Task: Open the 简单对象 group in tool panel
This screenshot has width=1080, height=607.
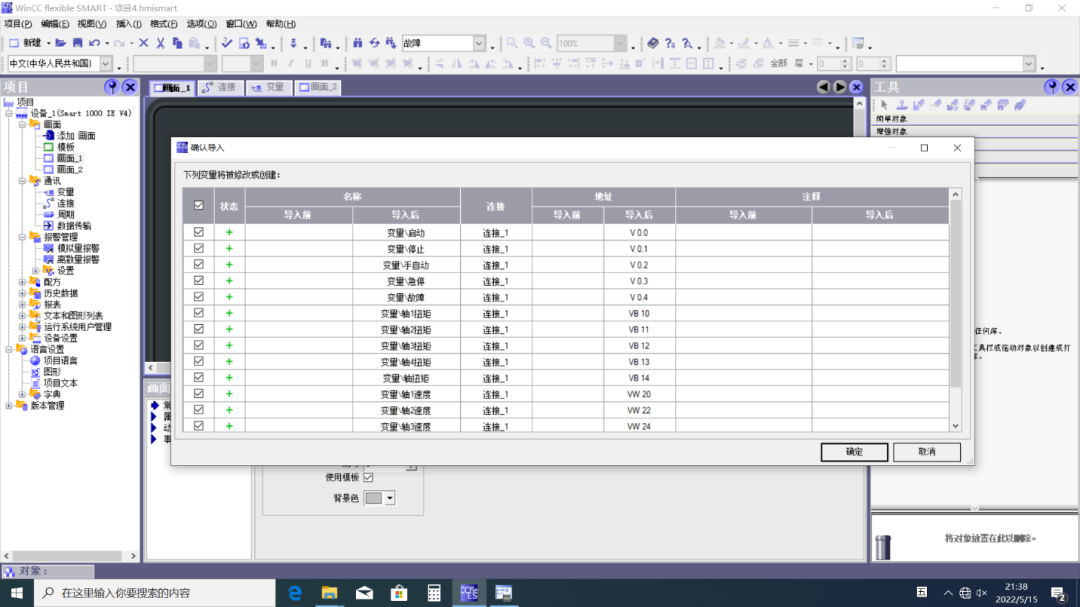Action: pos(975,119)
